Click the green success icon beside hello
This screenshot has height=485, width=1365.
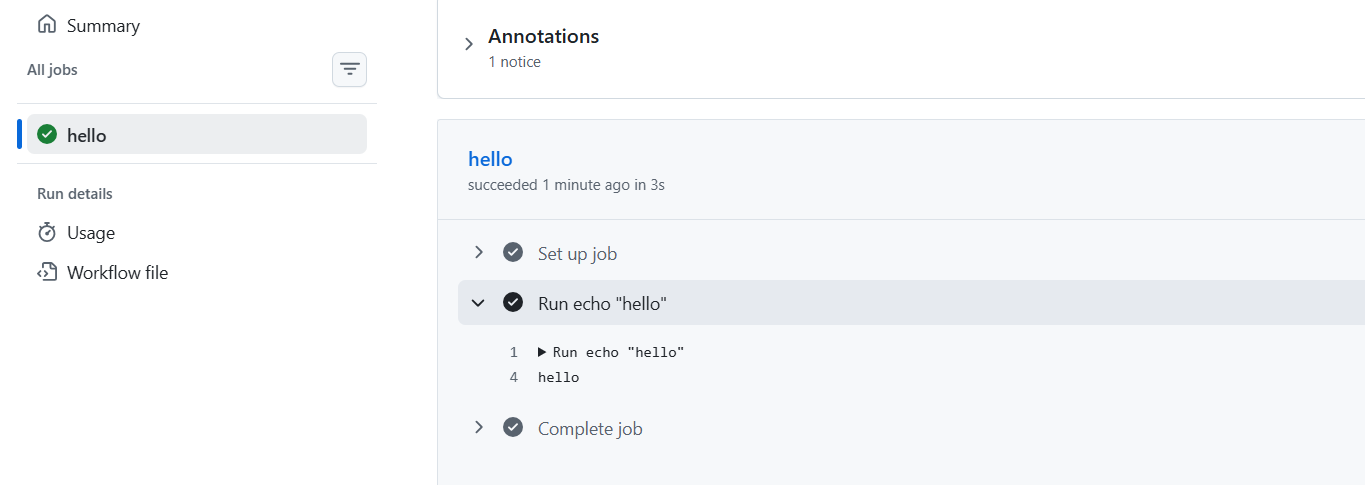[x=47, y=134]
